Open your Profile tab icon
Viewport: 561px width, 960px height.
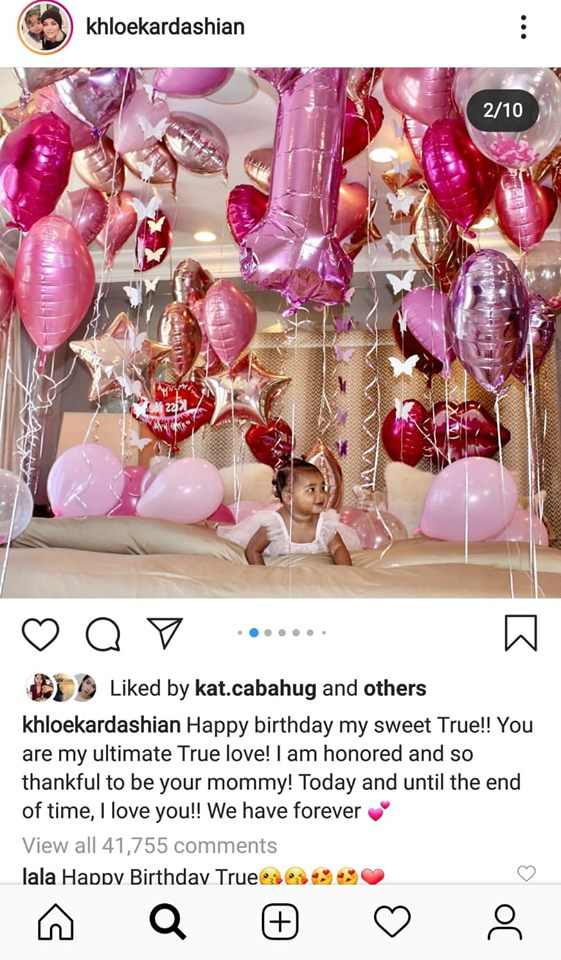click(x=505, y=921)
